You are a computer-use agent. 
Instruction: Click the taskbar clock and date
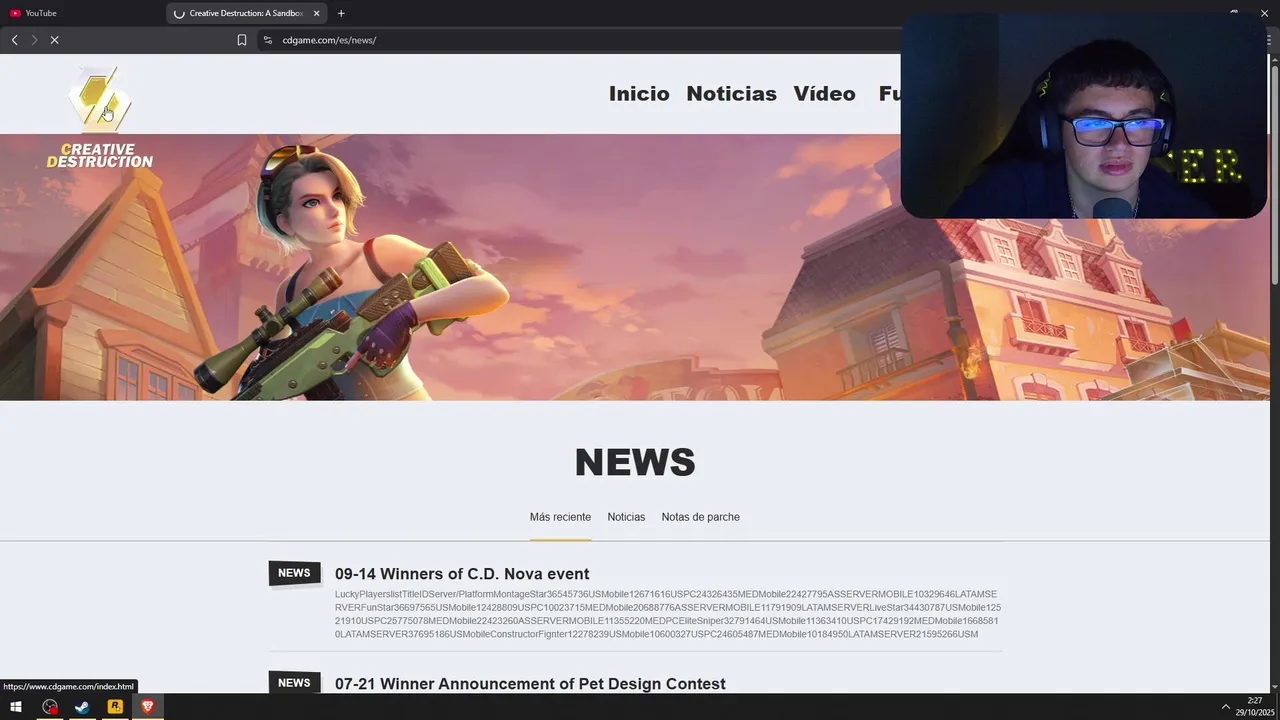pos(1255,707)
